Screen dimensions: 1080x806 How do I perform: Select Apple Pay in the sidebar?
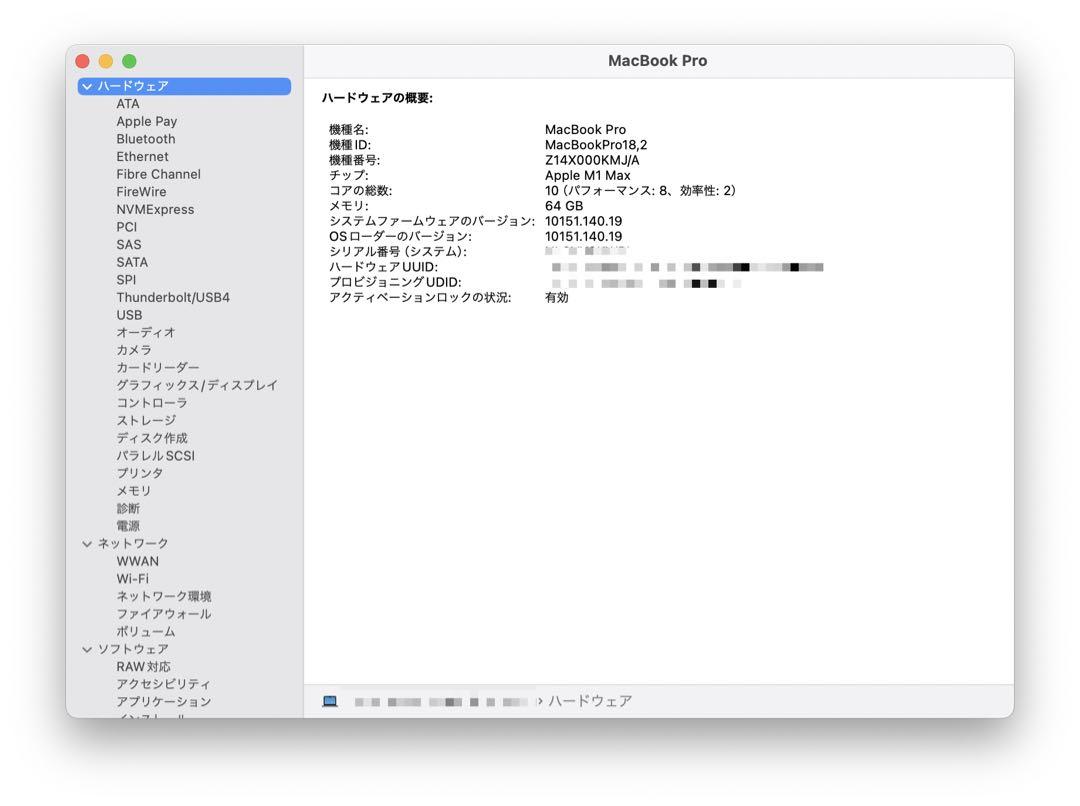pyautogui.click(x=146, y=121)
